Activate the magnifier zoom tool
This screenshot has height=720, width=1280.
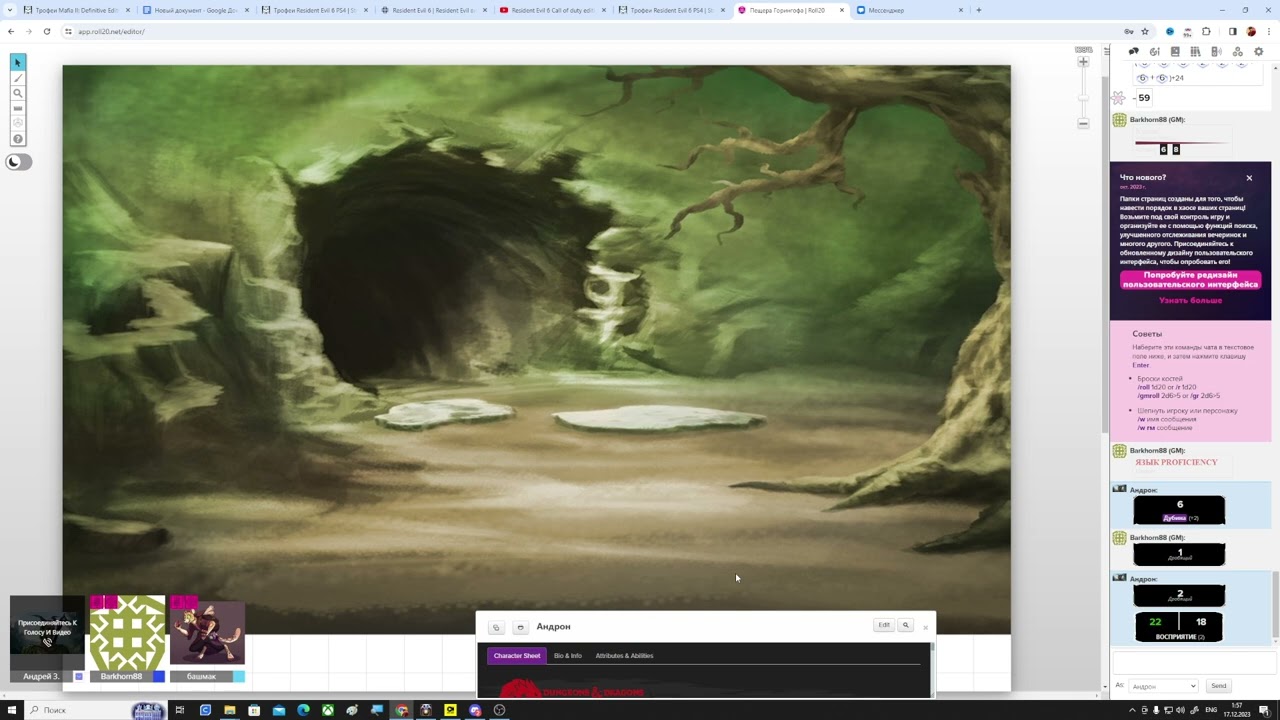18,93
